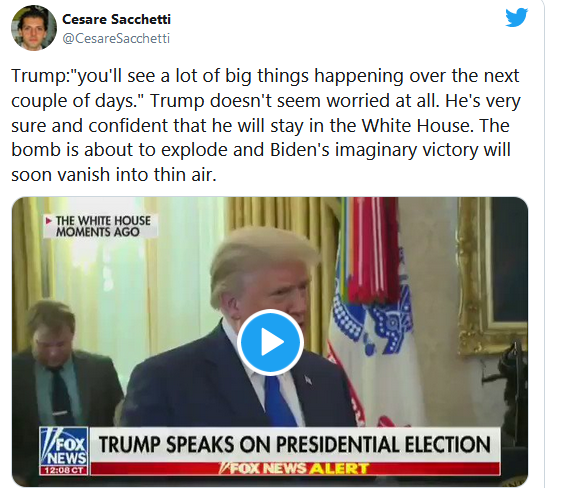The height and width of the screenshot is (488, 576).
Task: Click the Cesare Sacchetti display name
Action: (x=116, y=19)
